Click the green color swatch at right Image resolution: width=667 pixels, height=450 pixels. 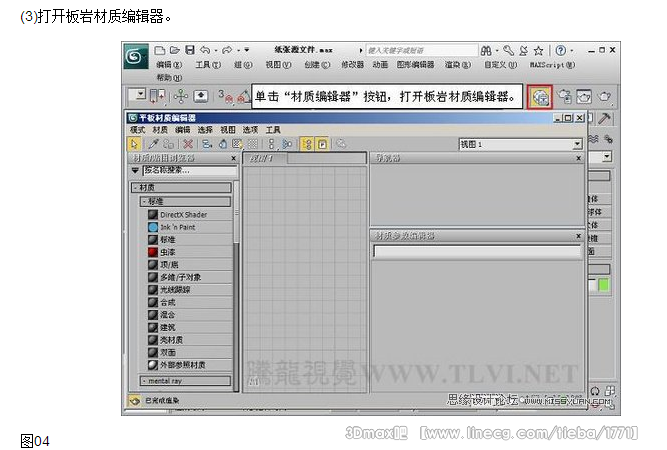[604, 285]
